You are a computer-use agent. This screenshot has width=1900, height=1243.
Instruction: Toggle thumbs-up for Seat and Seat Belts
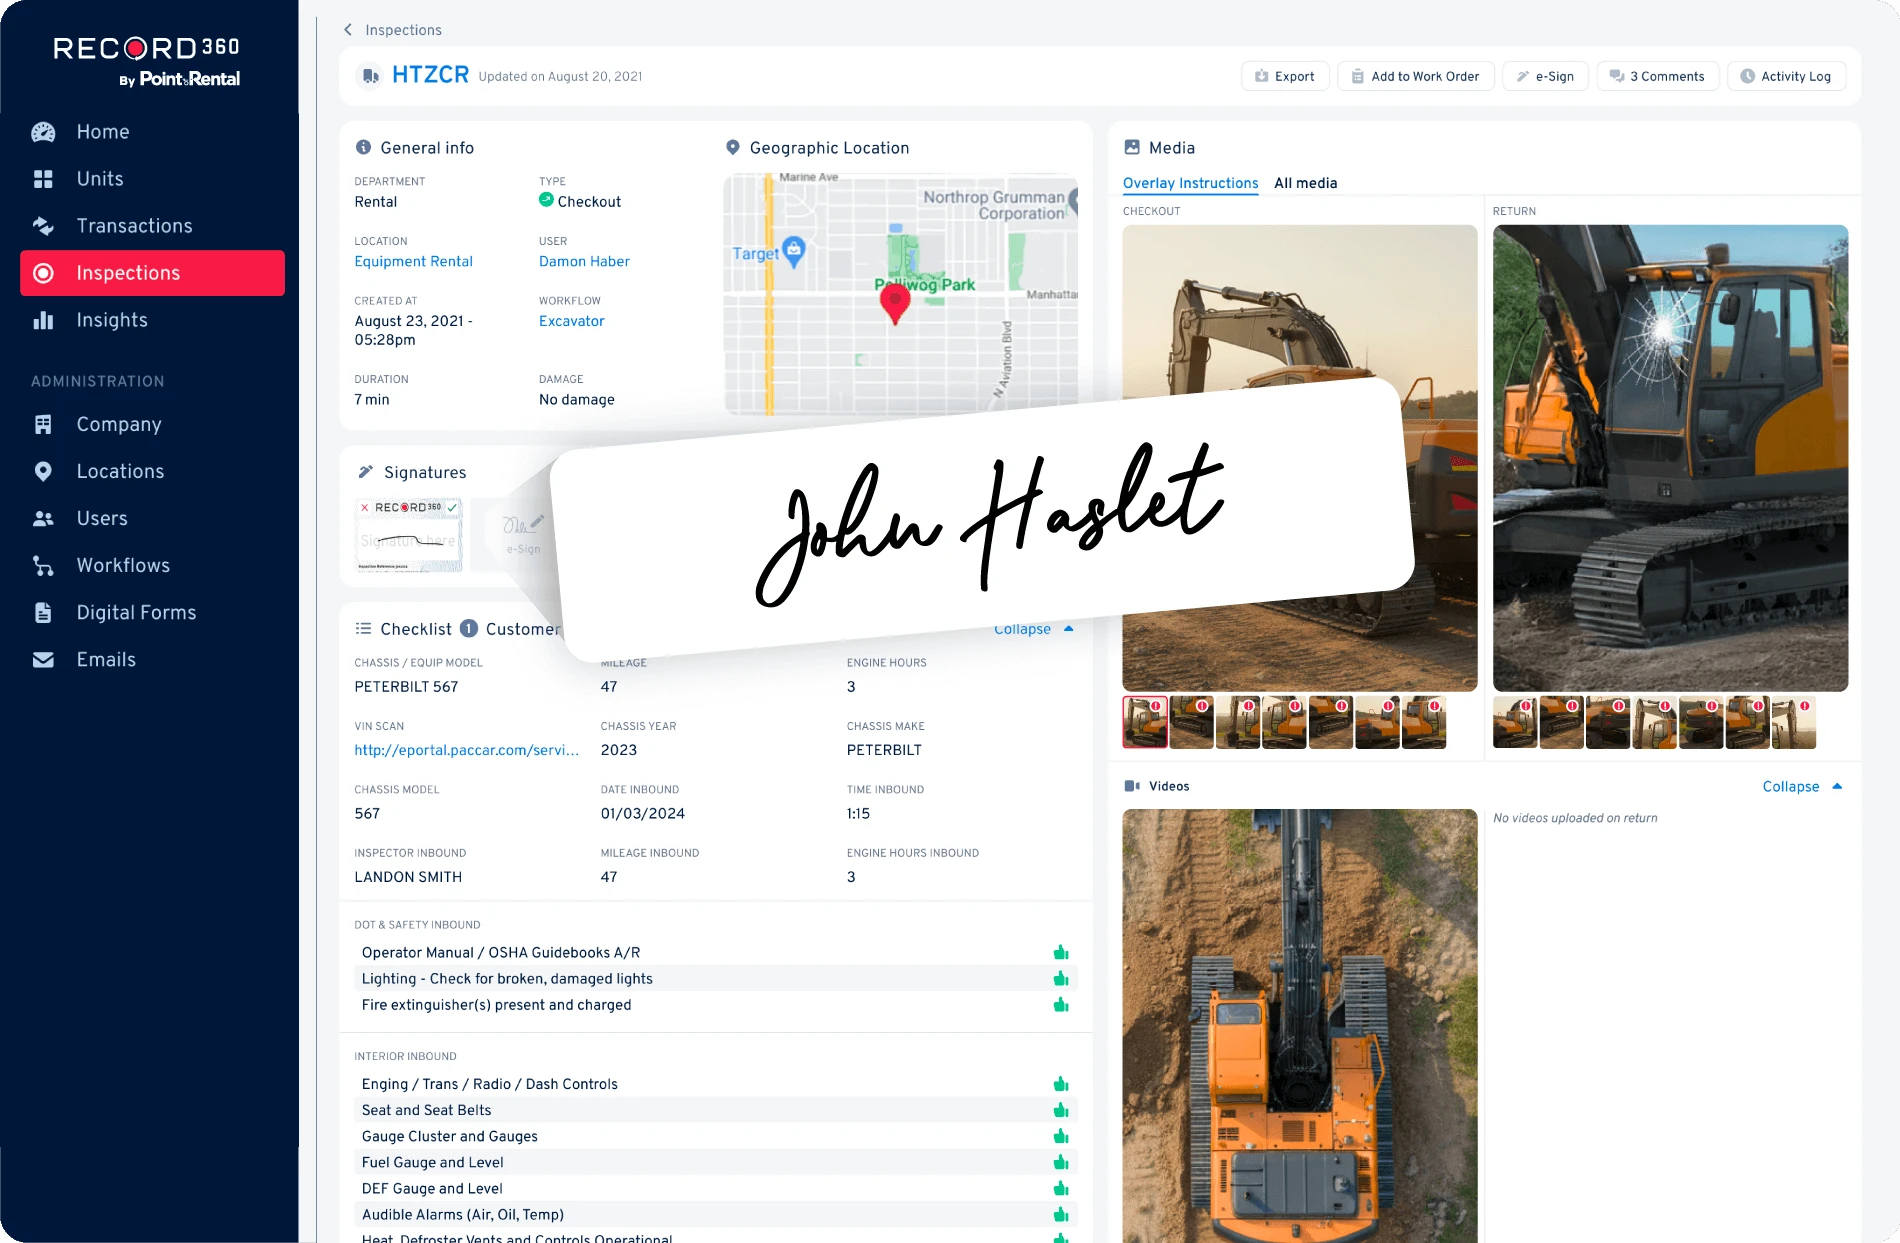pyautogui.click(x=1061, y=1110)
